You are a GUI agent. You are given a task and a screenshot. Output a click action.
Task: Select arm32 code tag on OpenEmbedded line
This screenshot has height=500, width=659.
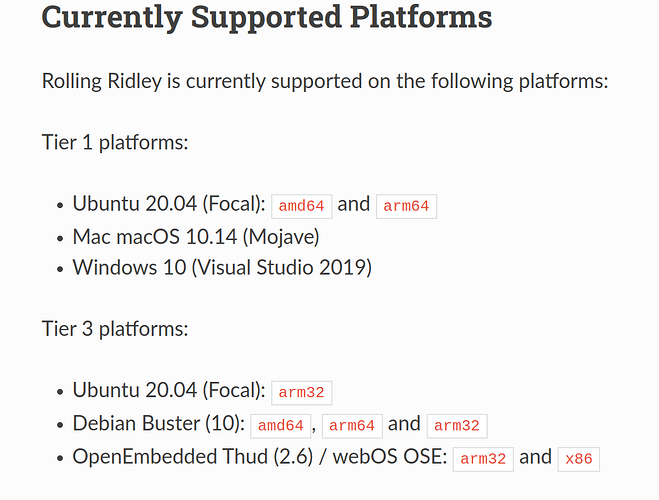483,459
